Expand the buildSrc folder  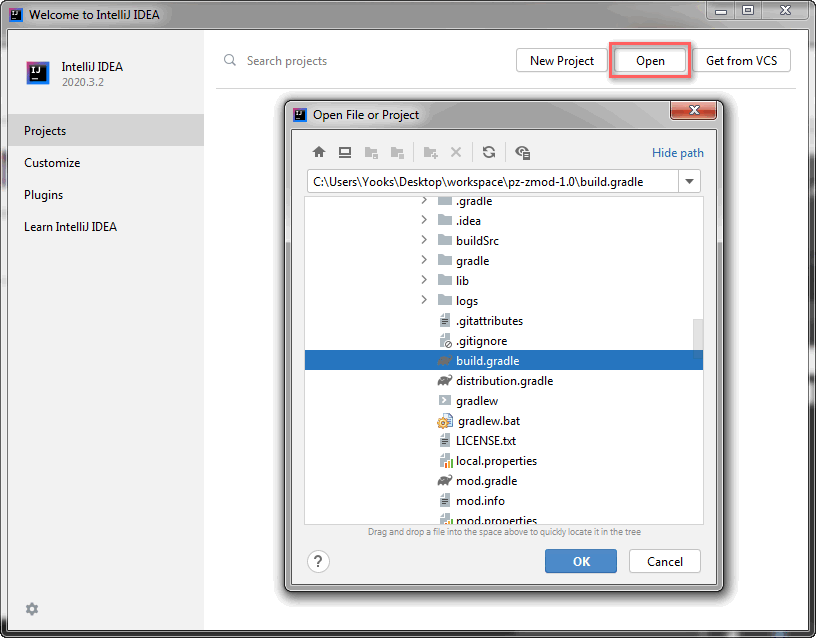click(x=424, y=240)
